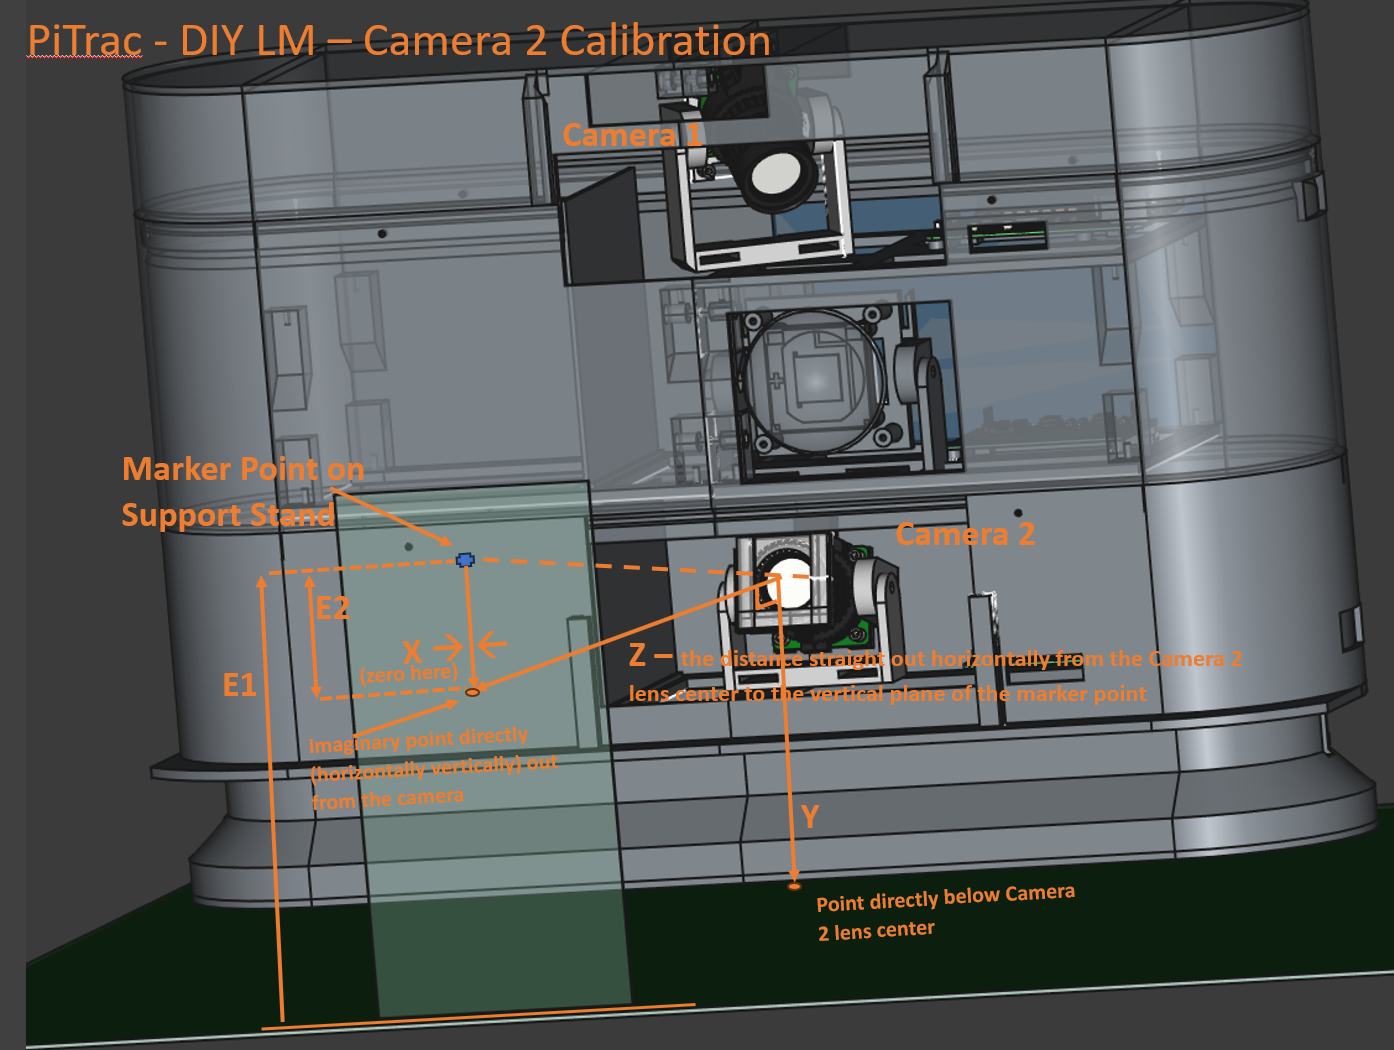Select the E1 dimension label

(239, 685)
